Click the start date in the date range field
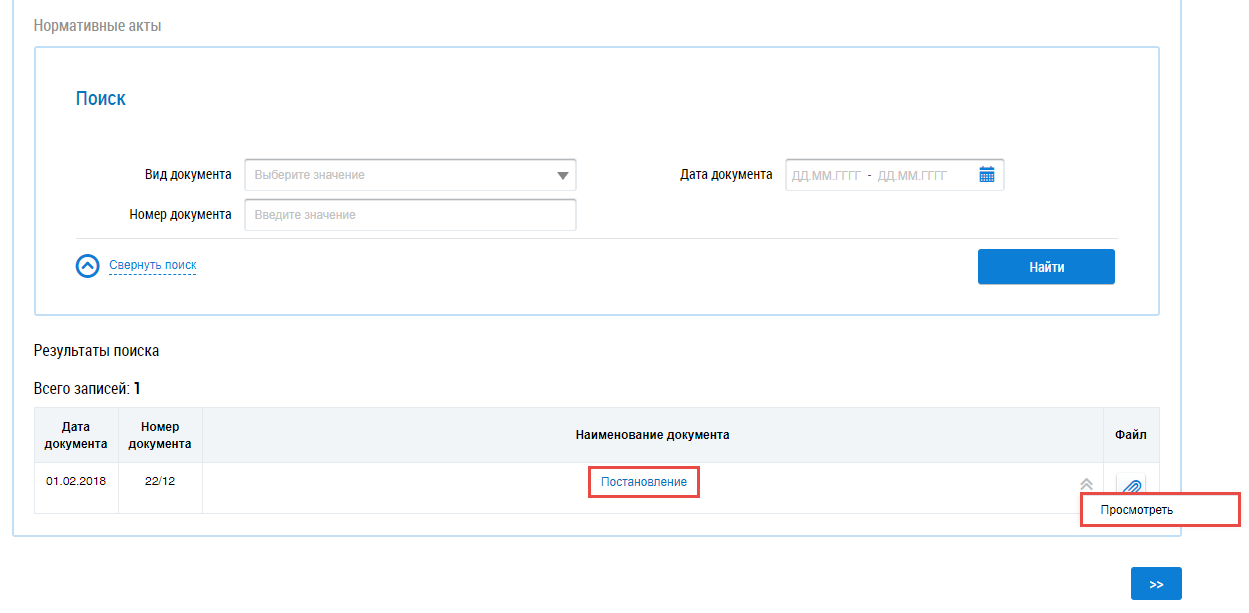 tap(826, 175)
